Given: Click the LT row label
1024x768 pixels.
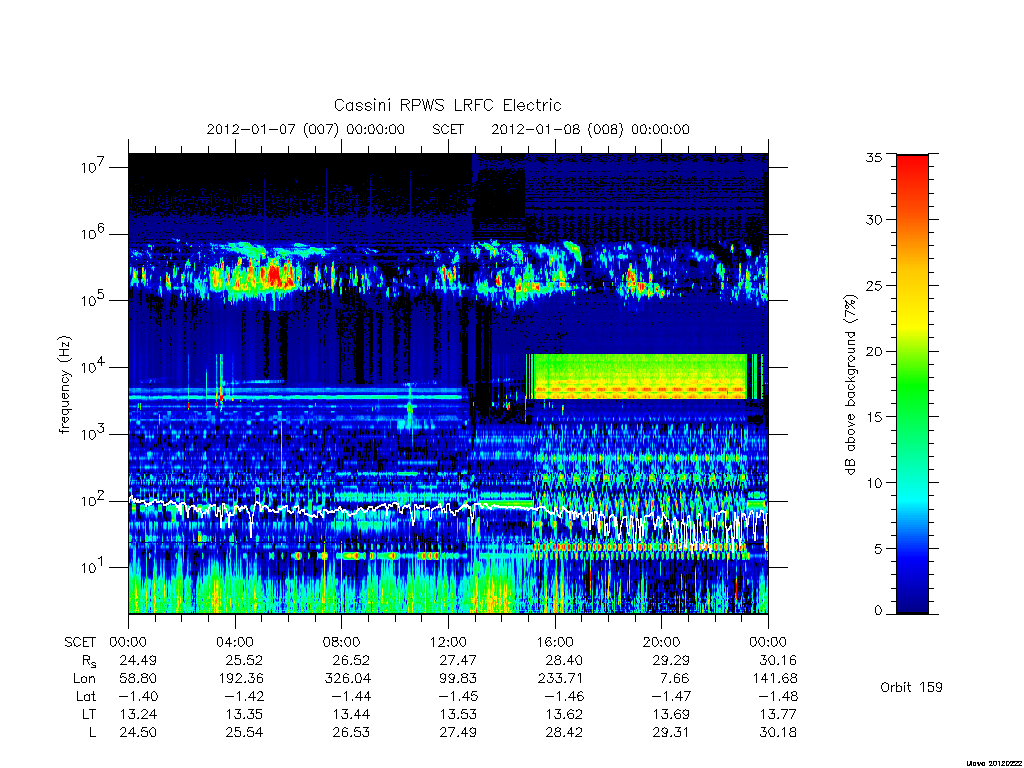Looking at the screenshot, I should click(x=89, y=714).
